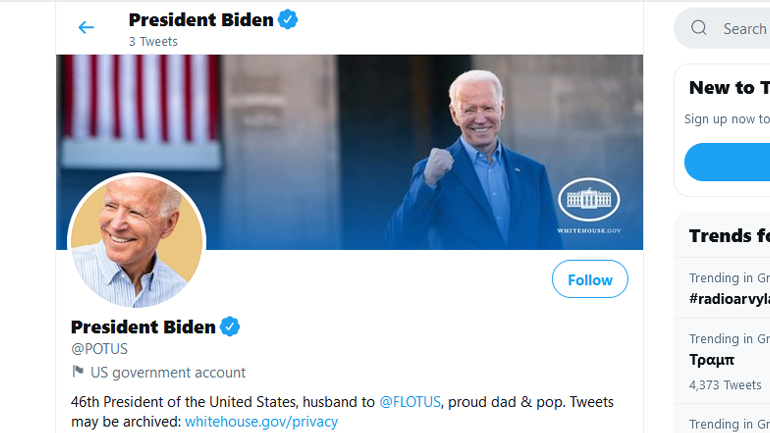Click the US government account flag icon
770x433 pixels.
[78, 372]
